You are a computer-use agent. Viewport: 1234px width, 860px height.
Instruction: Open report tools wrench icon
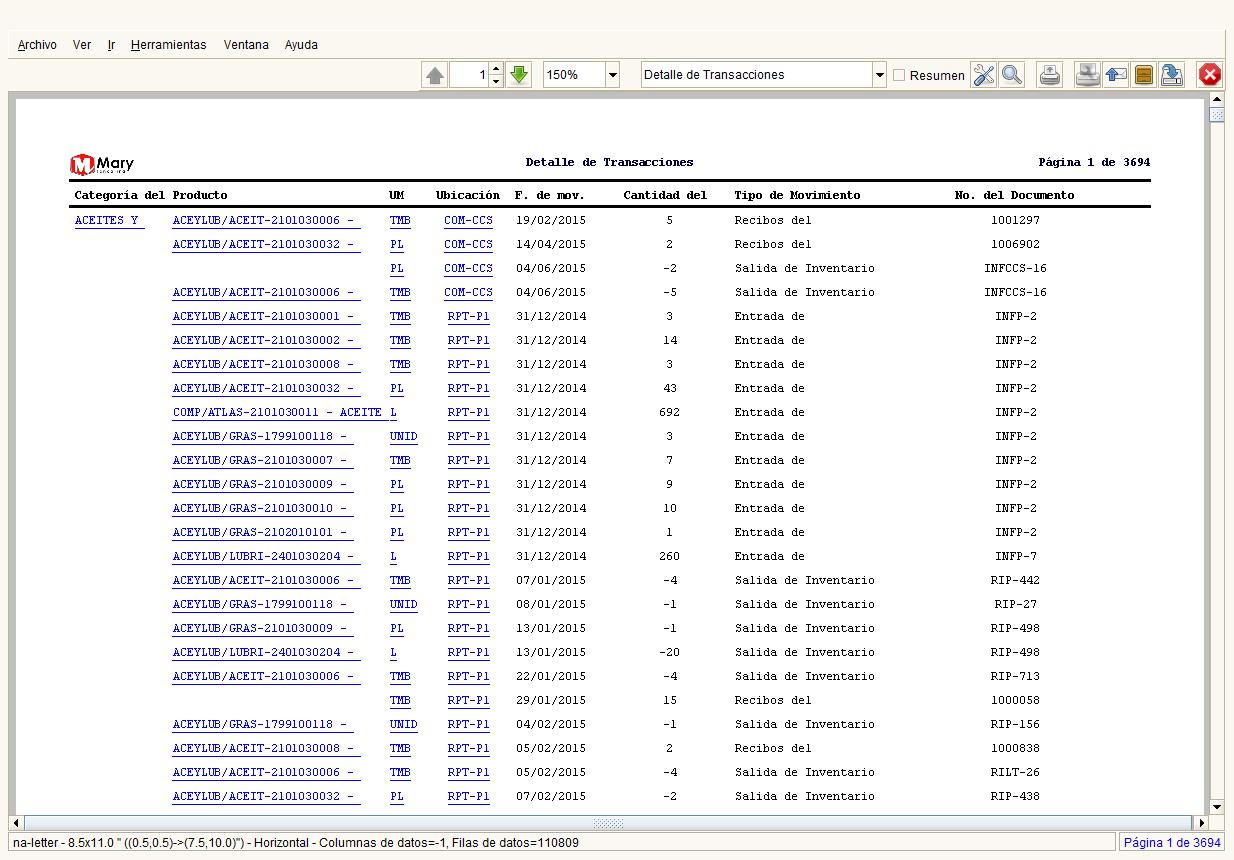(984, 75)
